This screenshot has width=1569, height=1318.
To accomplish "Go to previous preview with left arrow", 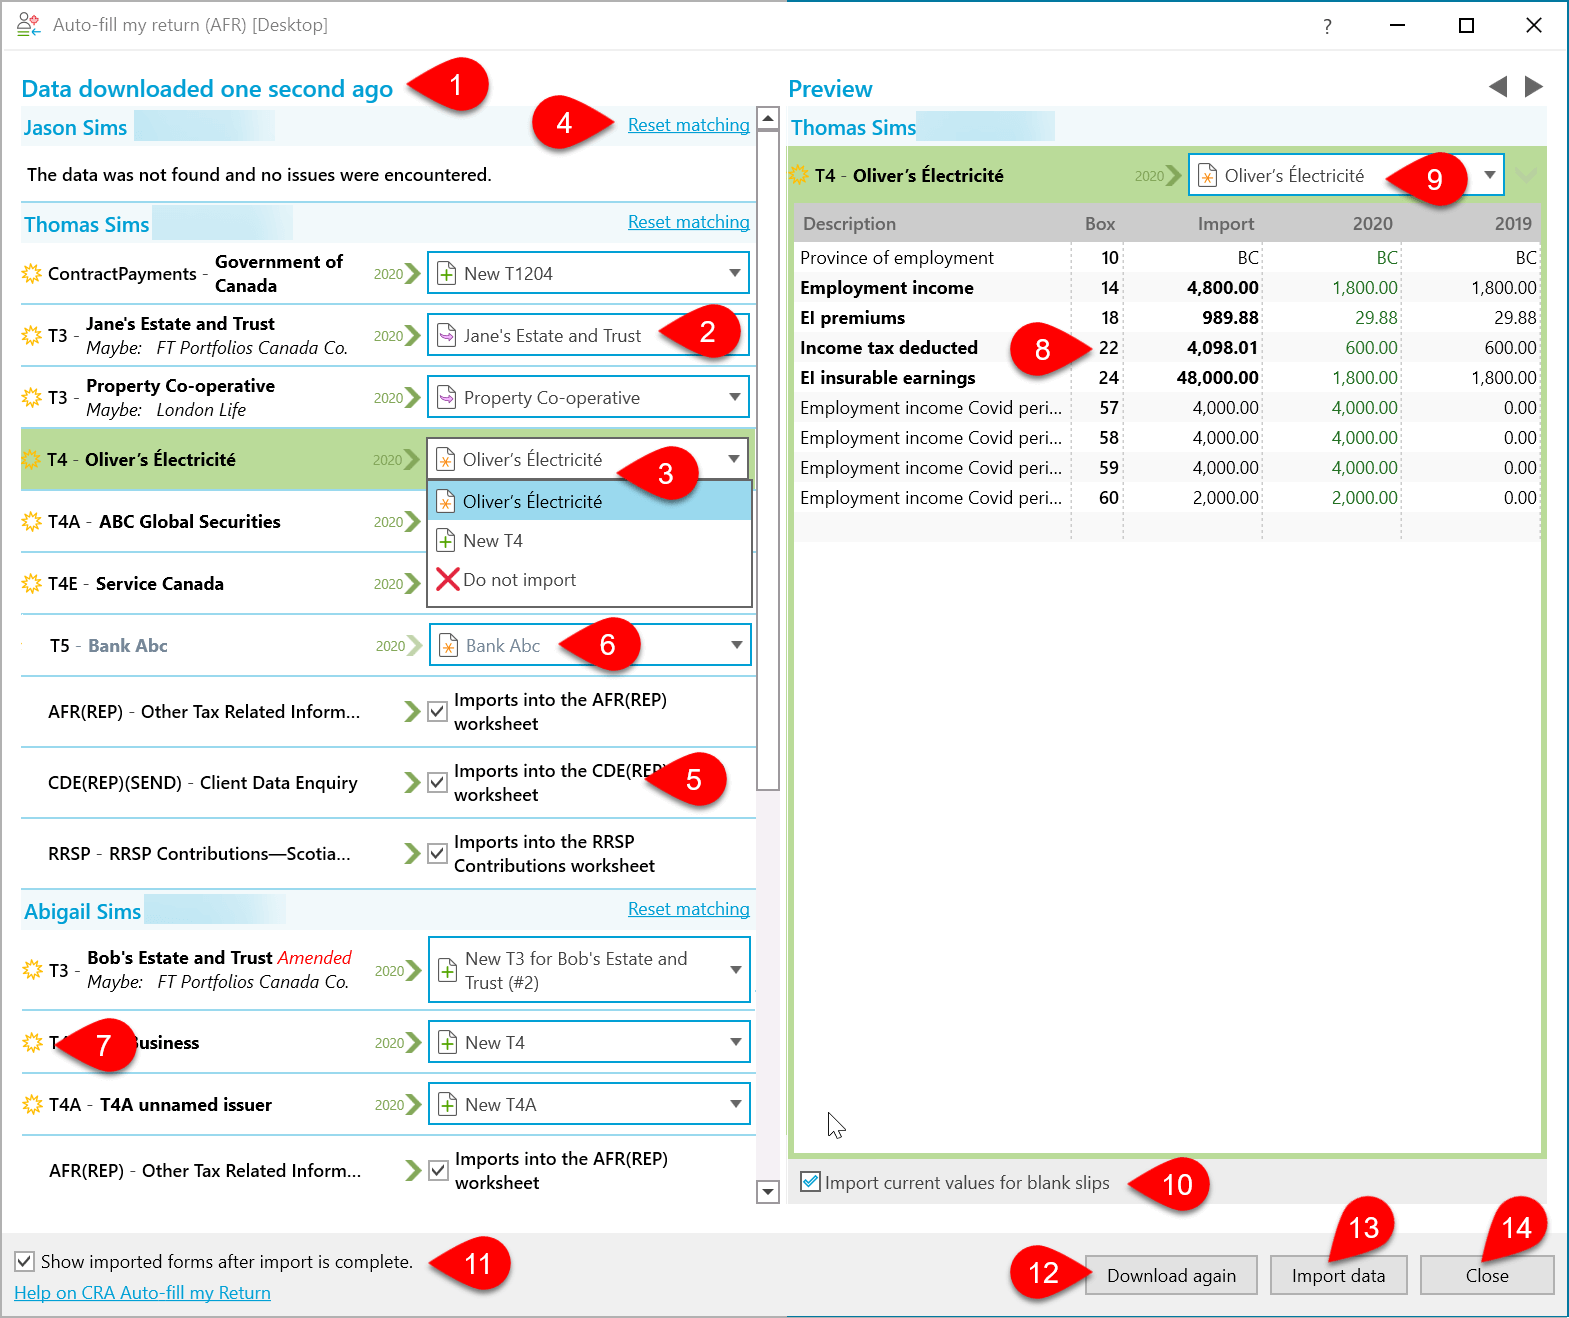I will point(1498,87).
